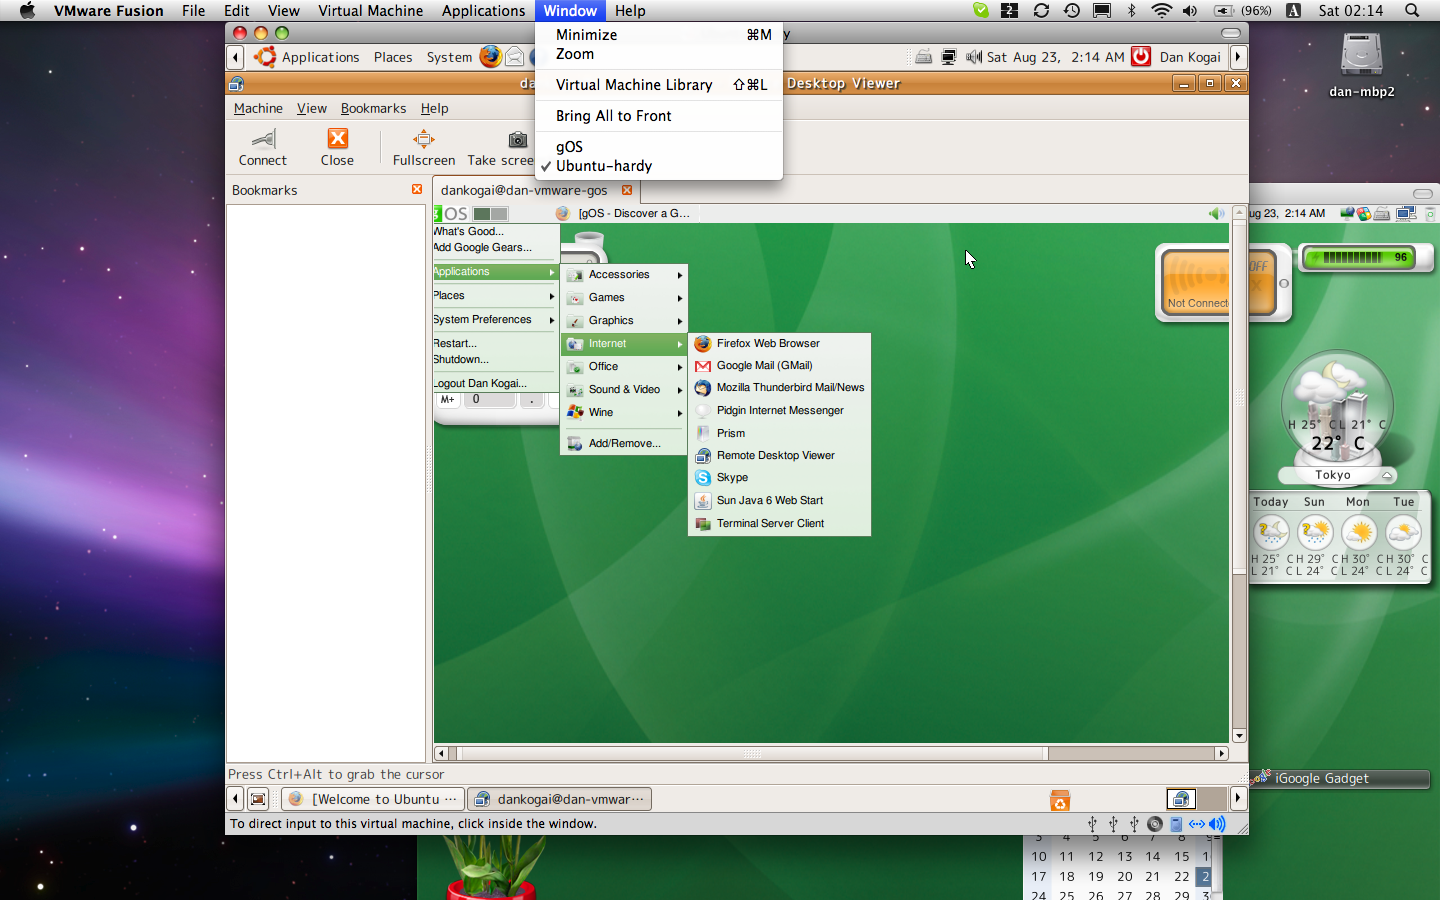Click the iGoogle Gadget button

click(1340, 778)
